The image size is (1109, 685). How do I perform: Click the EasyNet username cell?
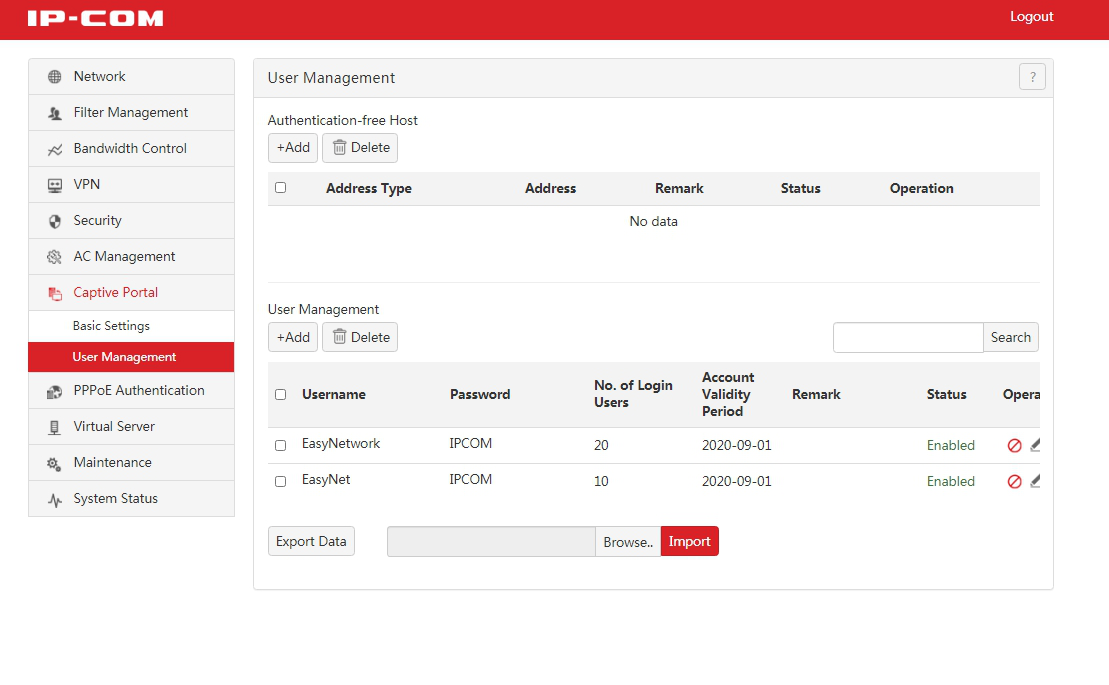coord(326,479)
